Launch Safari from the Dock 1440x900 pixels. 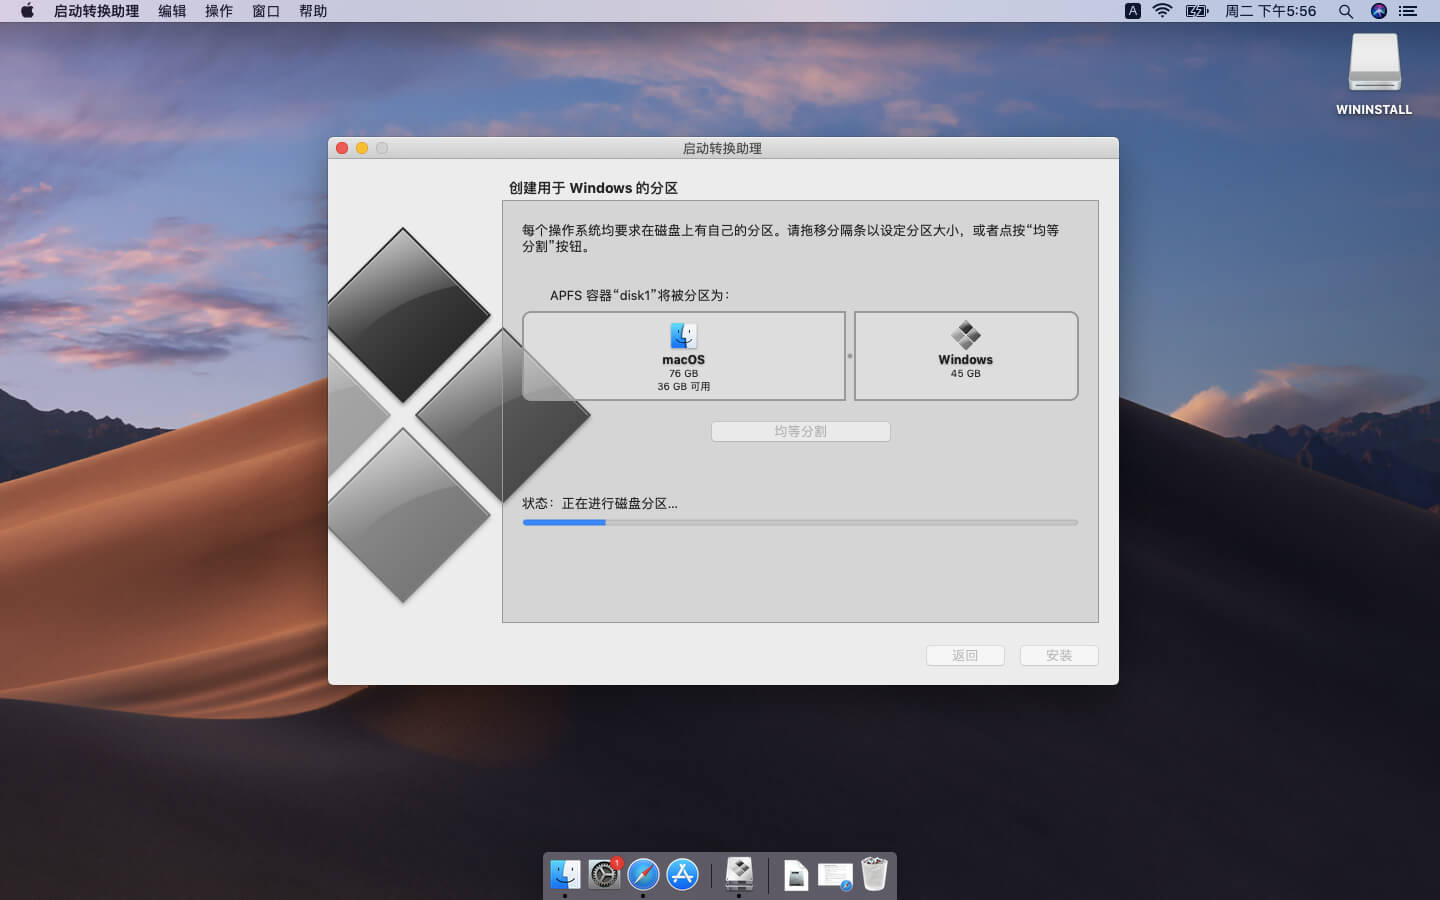click(643, 874)
